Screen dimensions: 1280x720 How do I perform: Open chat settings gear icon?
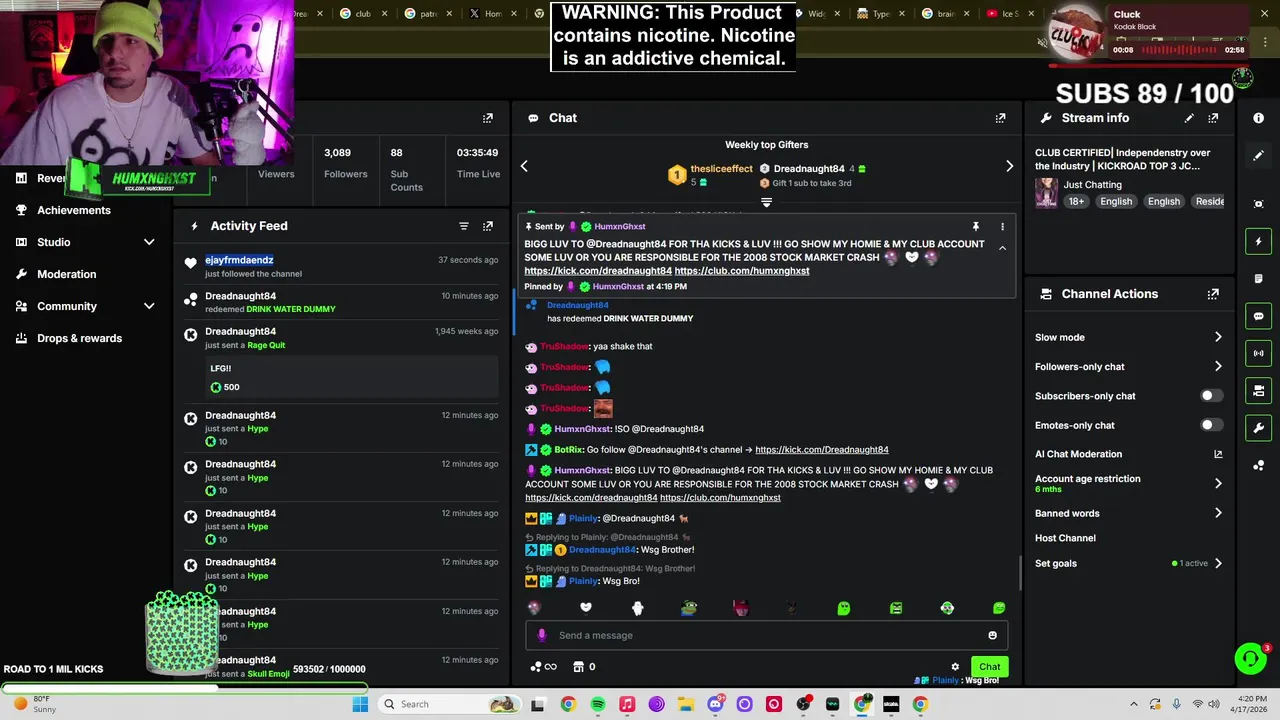point(955,667)
